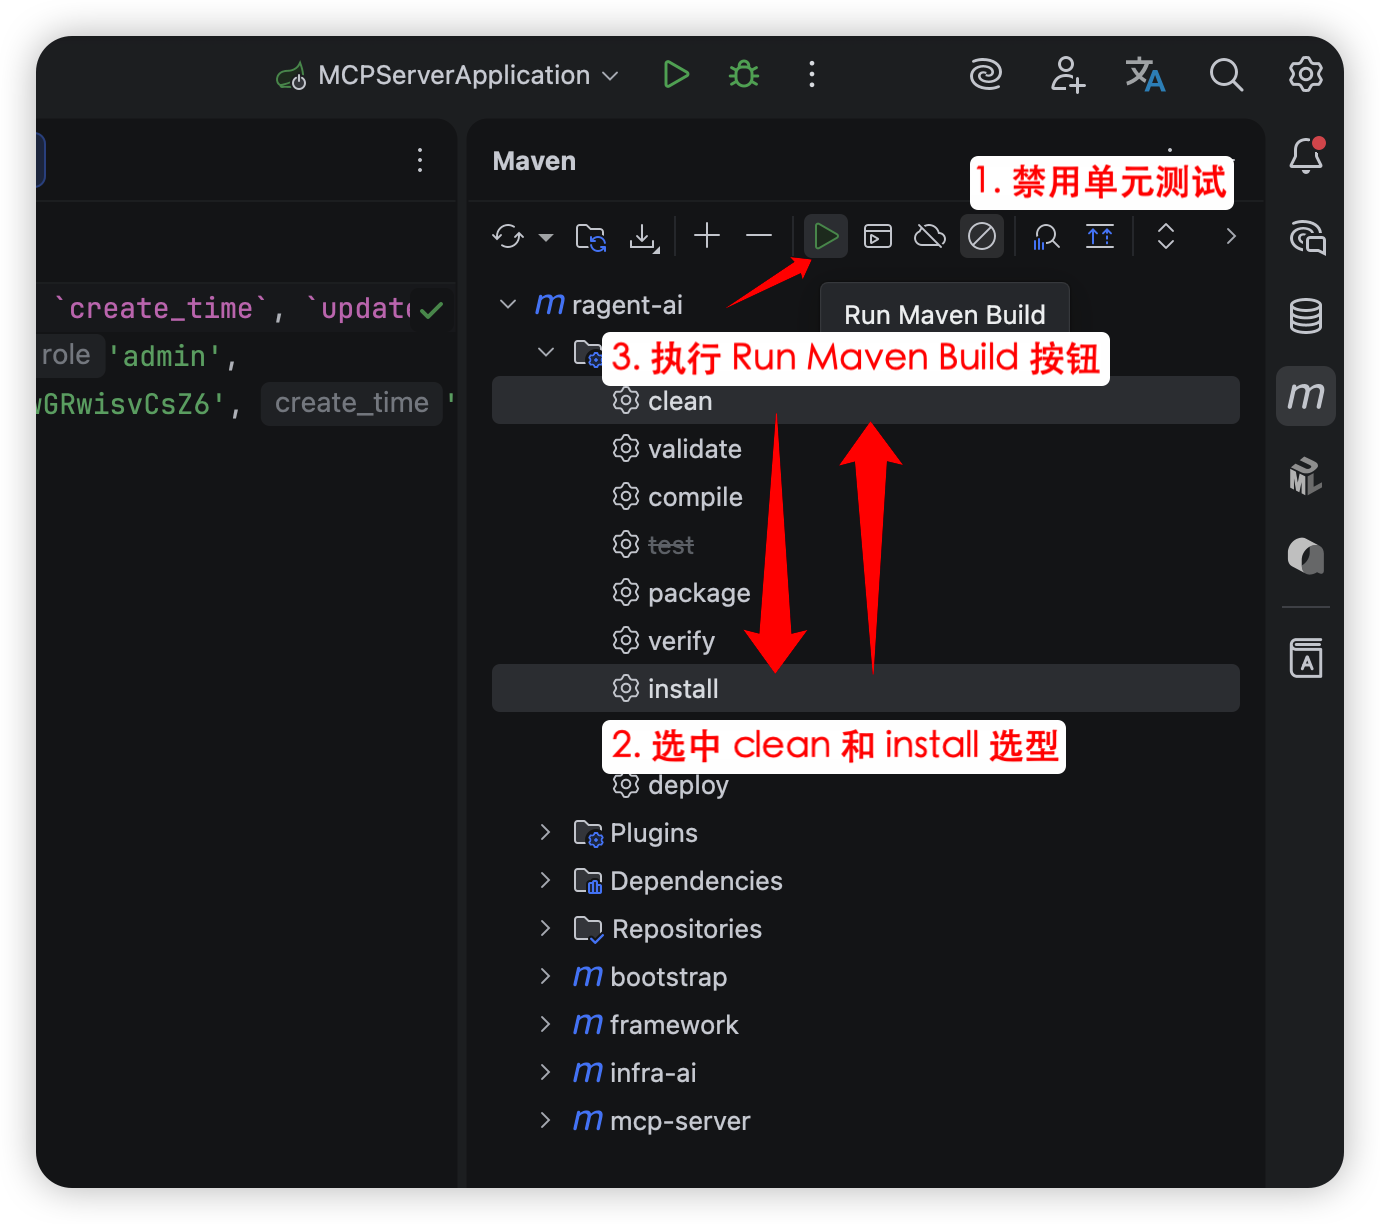The width and height of the screenshot is (1380, 1224).
Task: Click Download Sources and Documentation icon
Action: 643,237
